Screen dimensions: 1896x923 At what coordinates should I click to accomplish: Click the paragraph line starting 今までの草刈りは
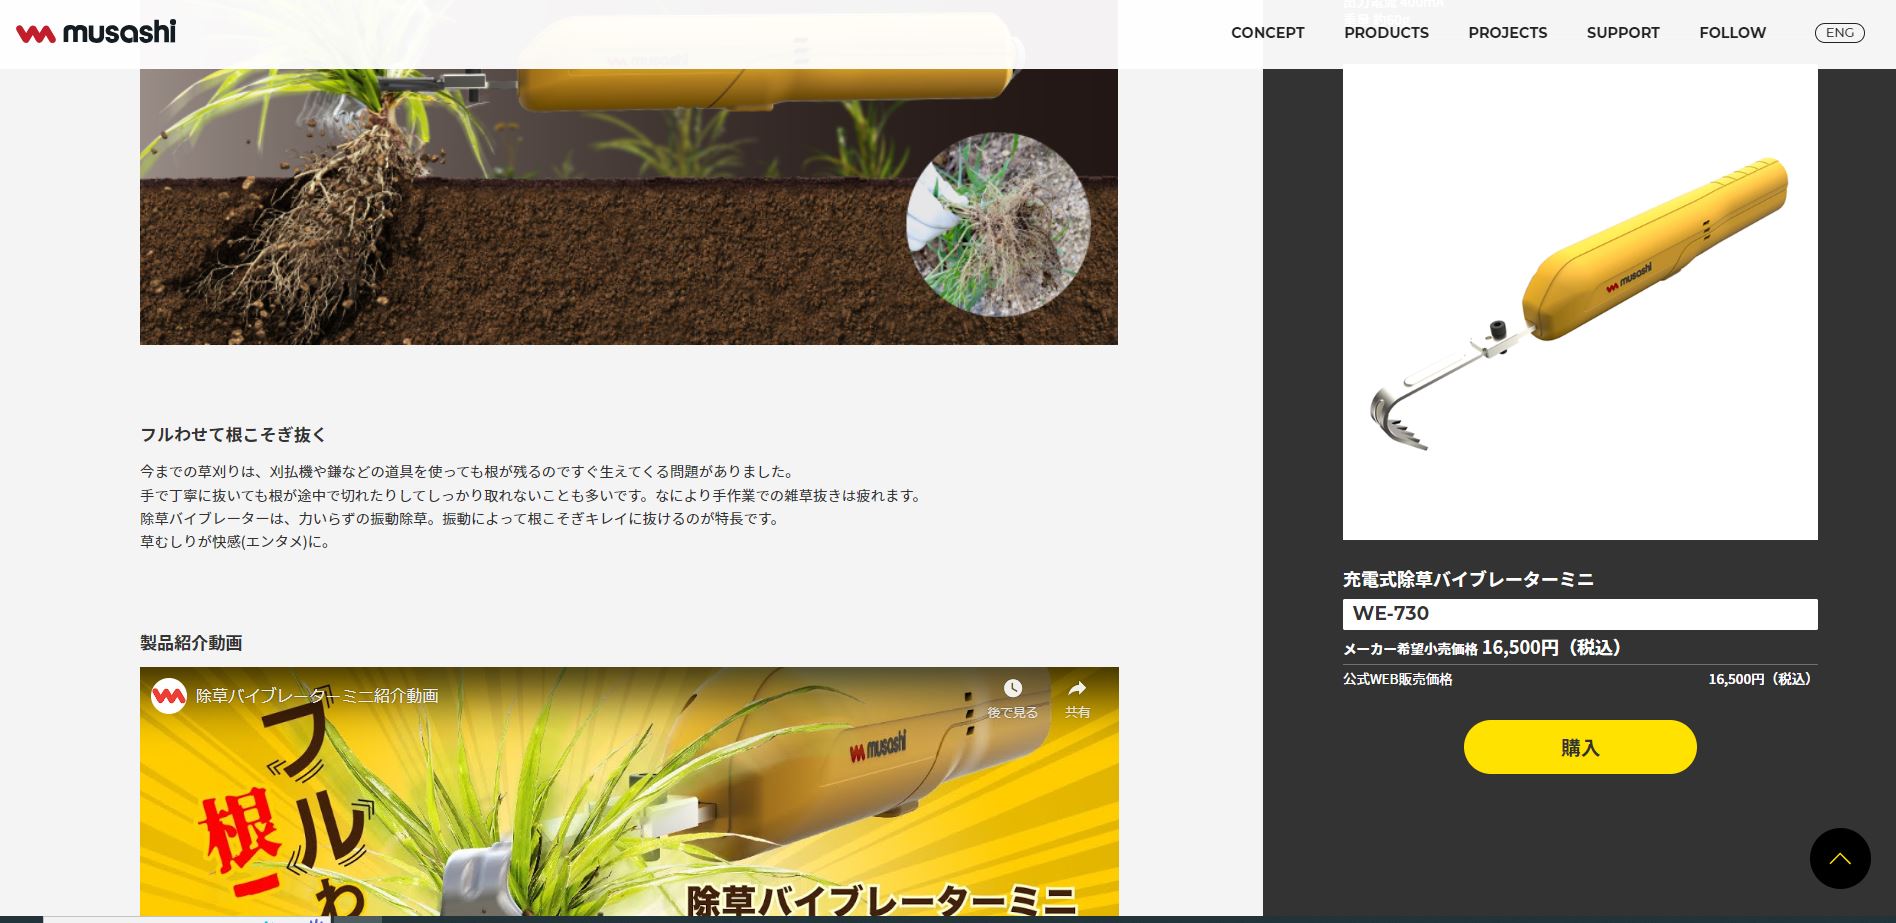click(x=469, y=472)
